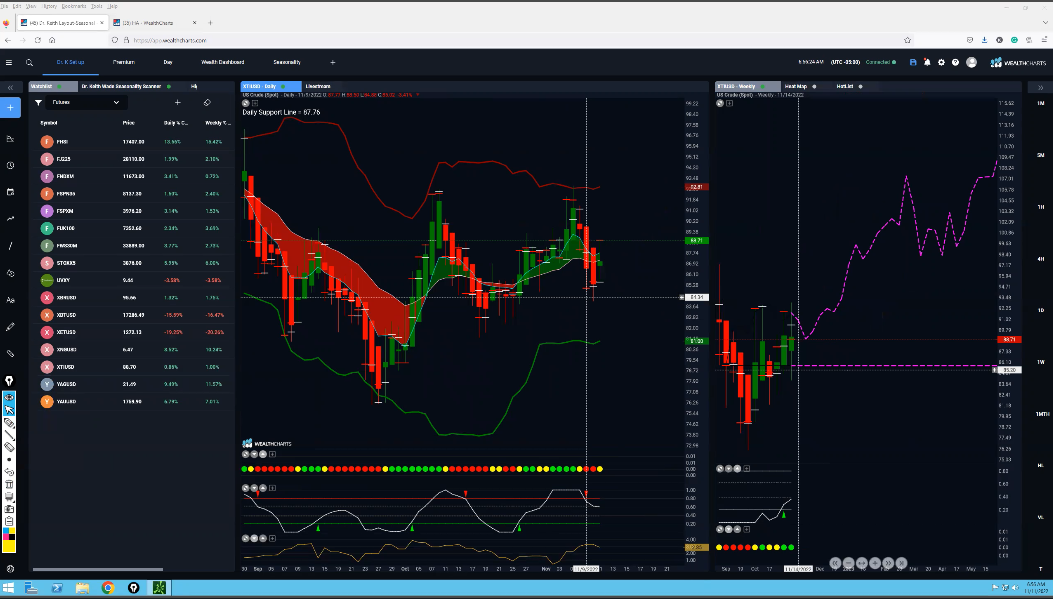Open the calendar icon in left sidebar
This screenshot has width=1053, height=599.
click(10, 192)
